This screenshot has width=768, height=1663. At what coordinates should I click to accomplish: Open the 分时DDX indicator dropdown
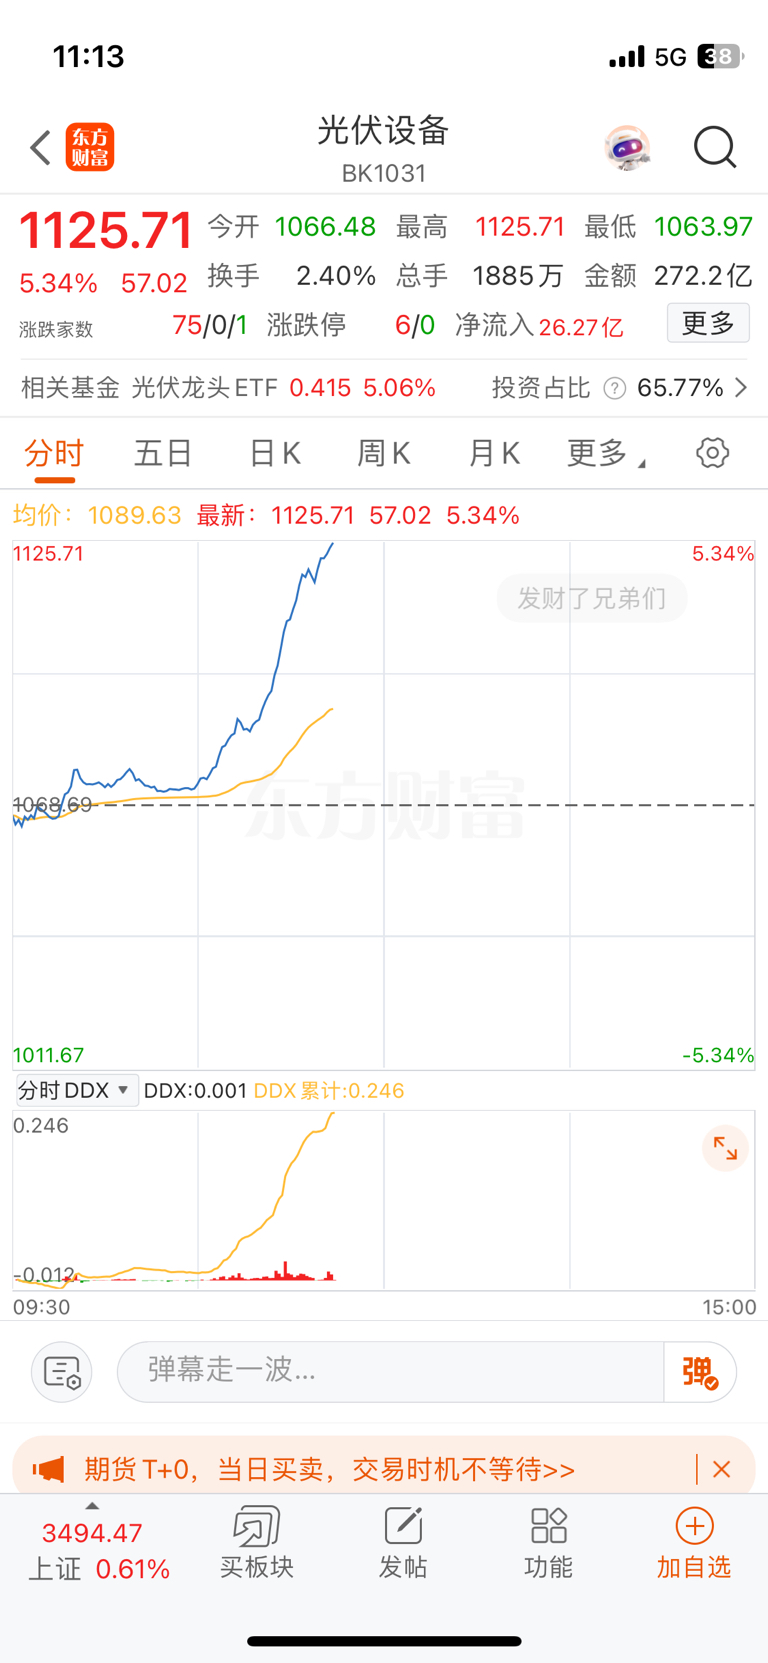[x=74, y=1090]
